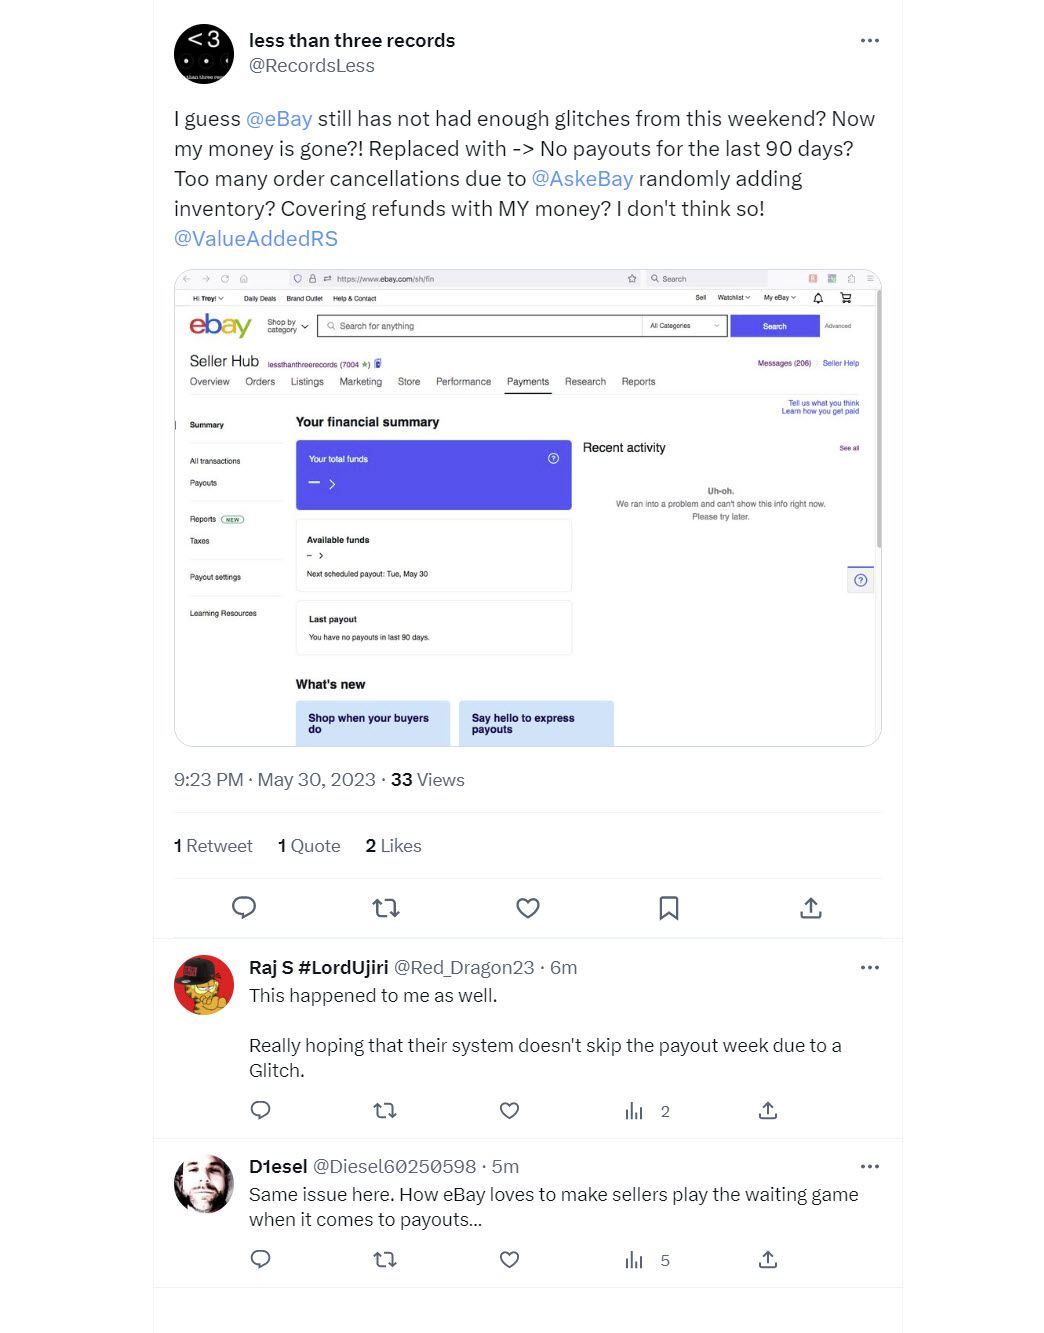This screenshot has width=1044, height=1333.
Task: View the 1 Retweet list
Action: pyautogui.click(x=213, y=846)
